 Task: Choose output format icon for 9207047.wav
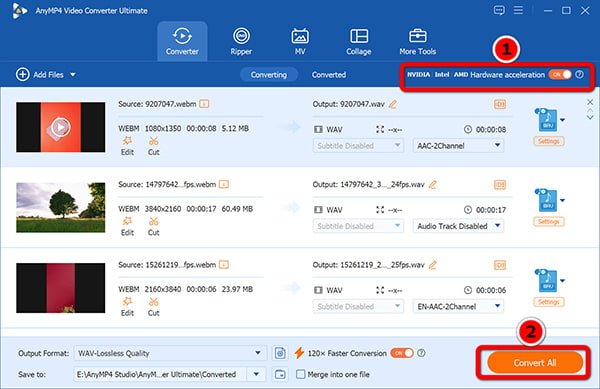point(549,120)
